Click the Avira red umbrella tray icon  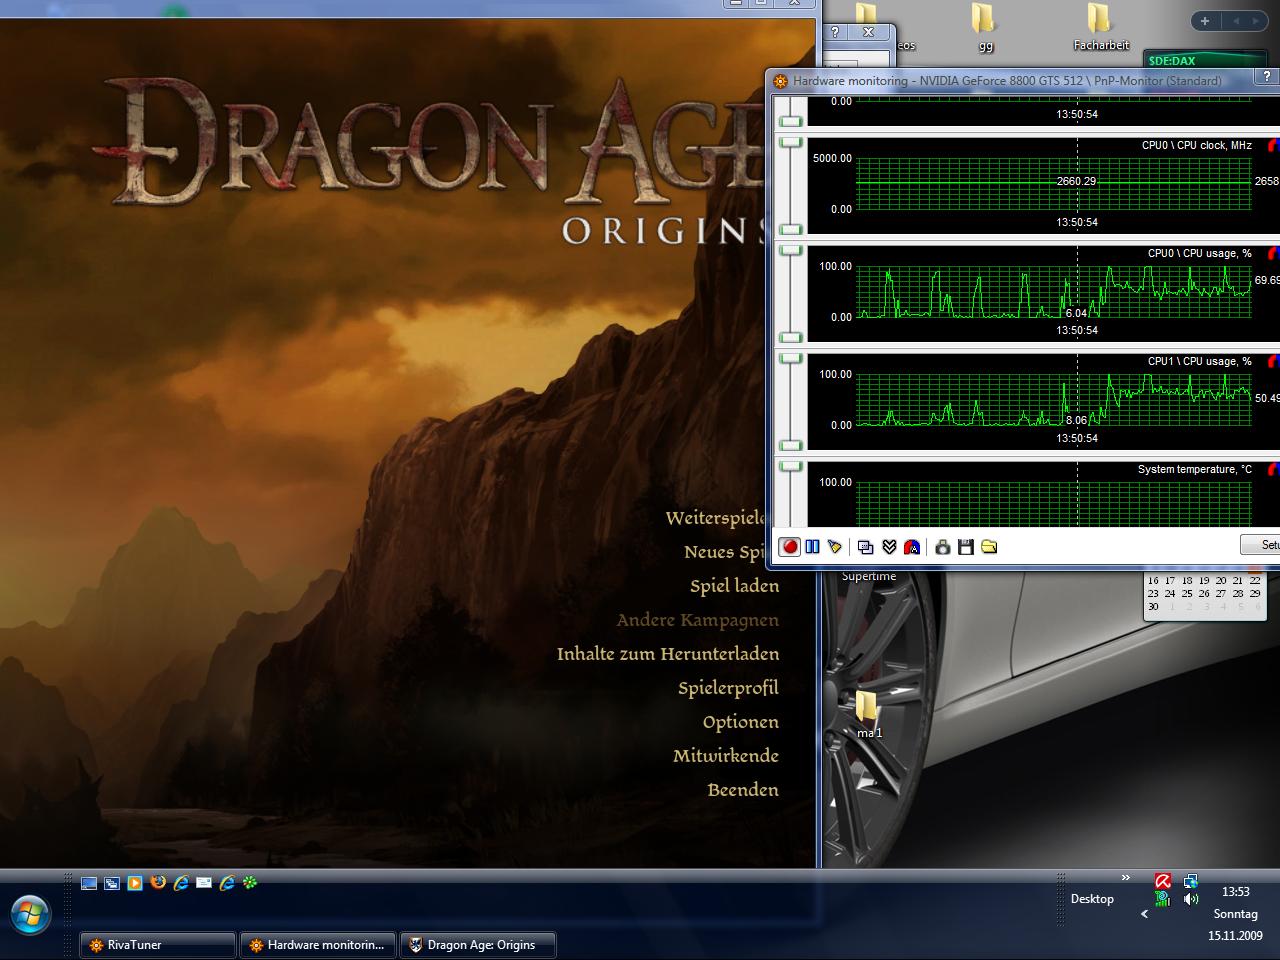tap(1163, 881)
